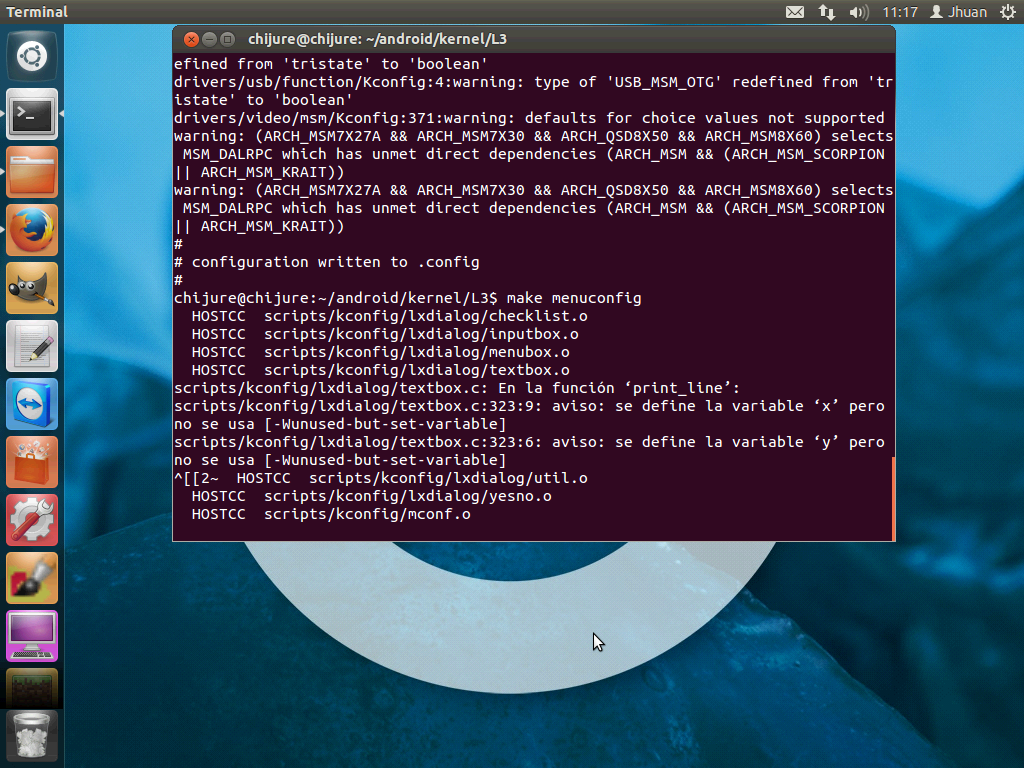Launch the Terminal icon in the dock
1024x768 pixels.
(31, 114)
